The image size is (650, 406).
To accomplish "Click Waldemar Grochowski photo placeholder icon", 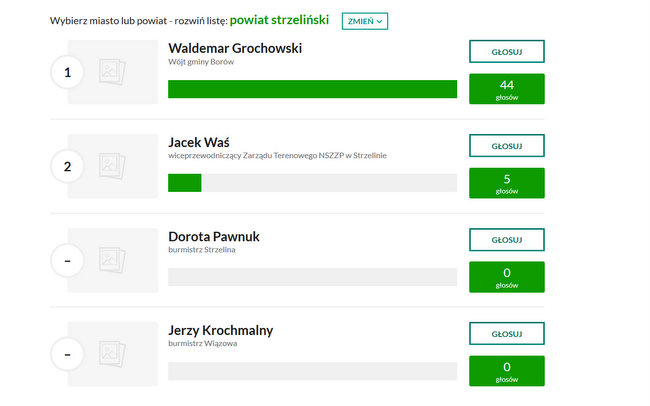I will pyautogui.click(x=112, y=72).
